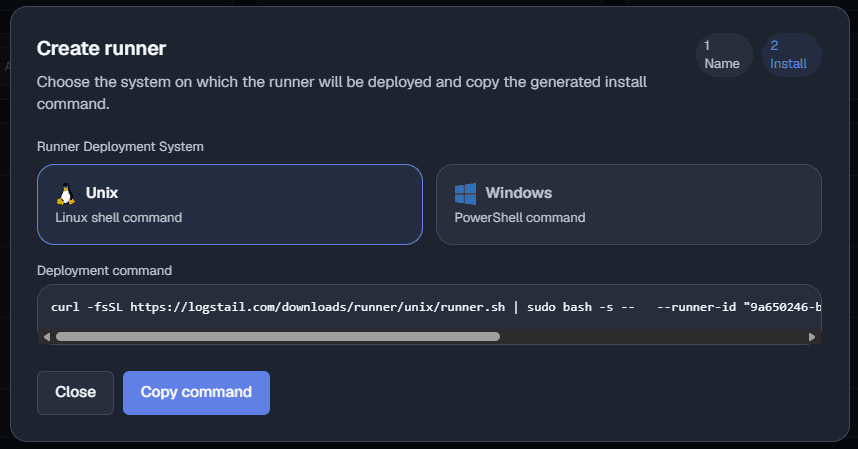Click the 'Runner Deployment System' label
Image resolution: width=858 pixels, height=449 pixels.
tap(120, 147)
